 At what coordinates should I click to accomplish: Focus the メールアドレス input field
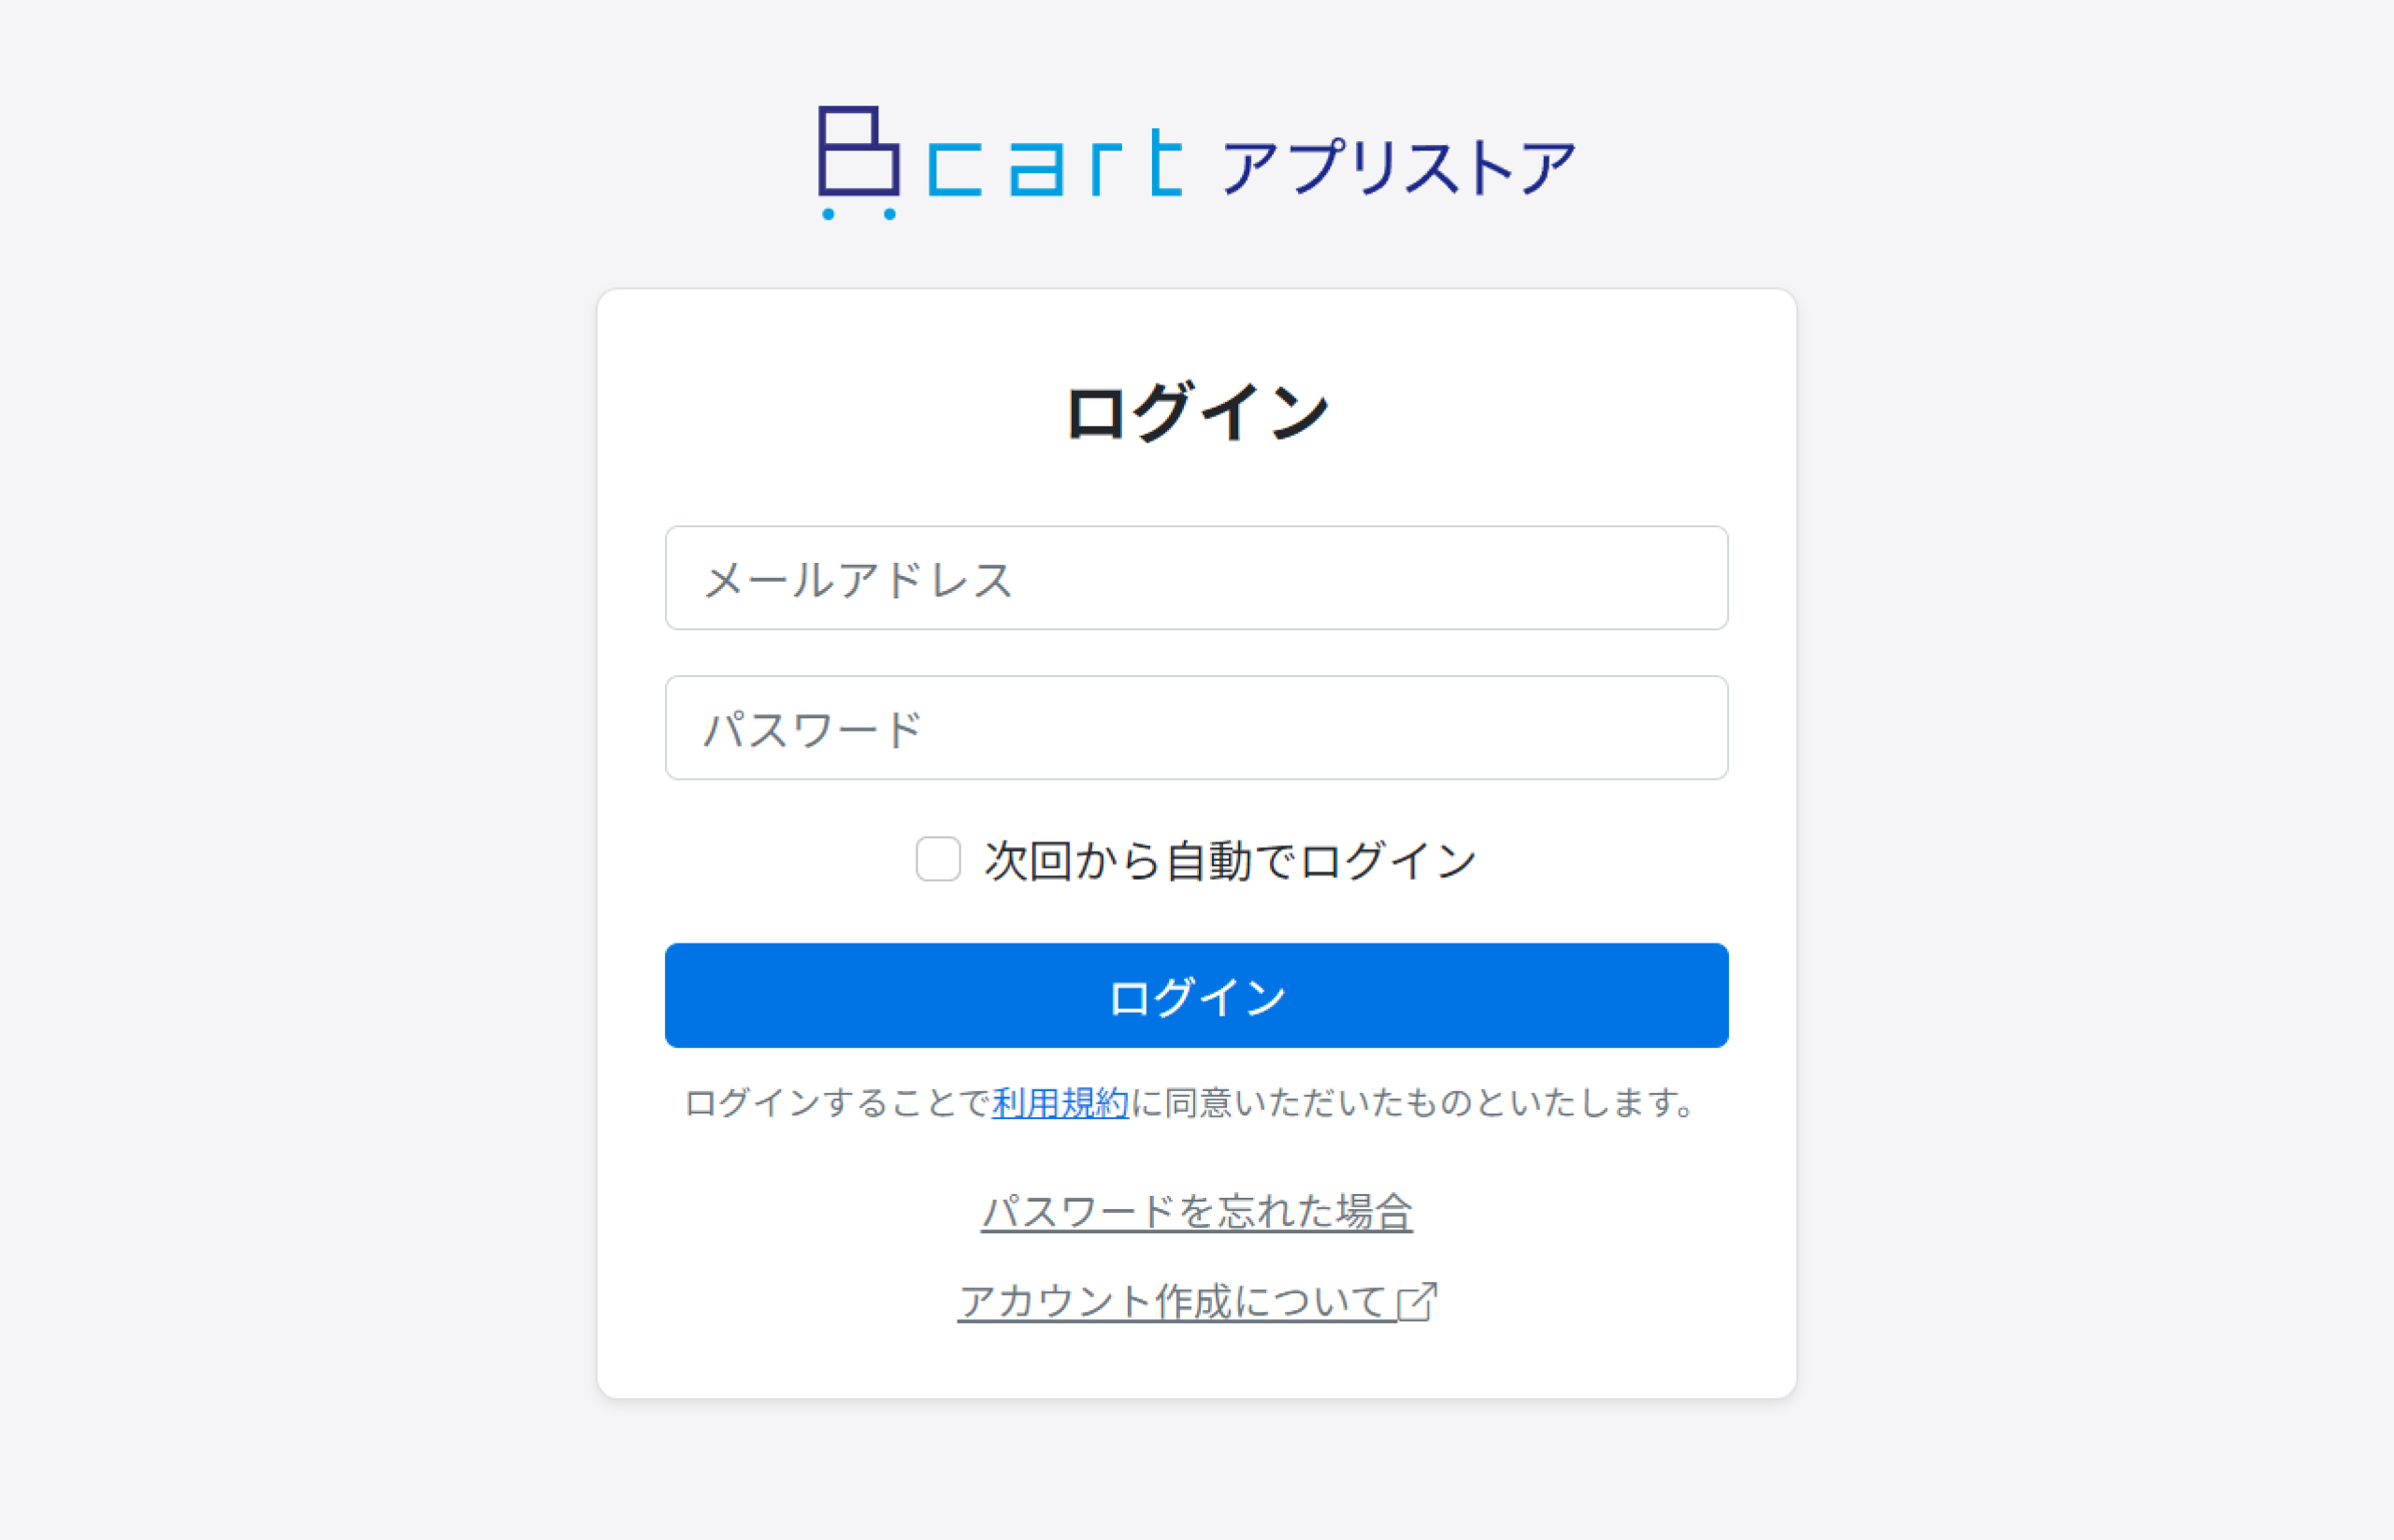tap(1196, 578)
